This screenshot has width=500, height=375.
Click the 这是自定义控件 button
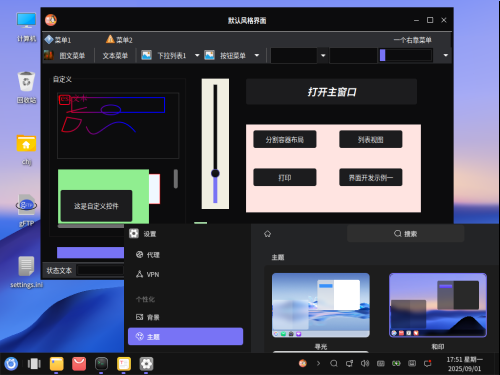96,206
